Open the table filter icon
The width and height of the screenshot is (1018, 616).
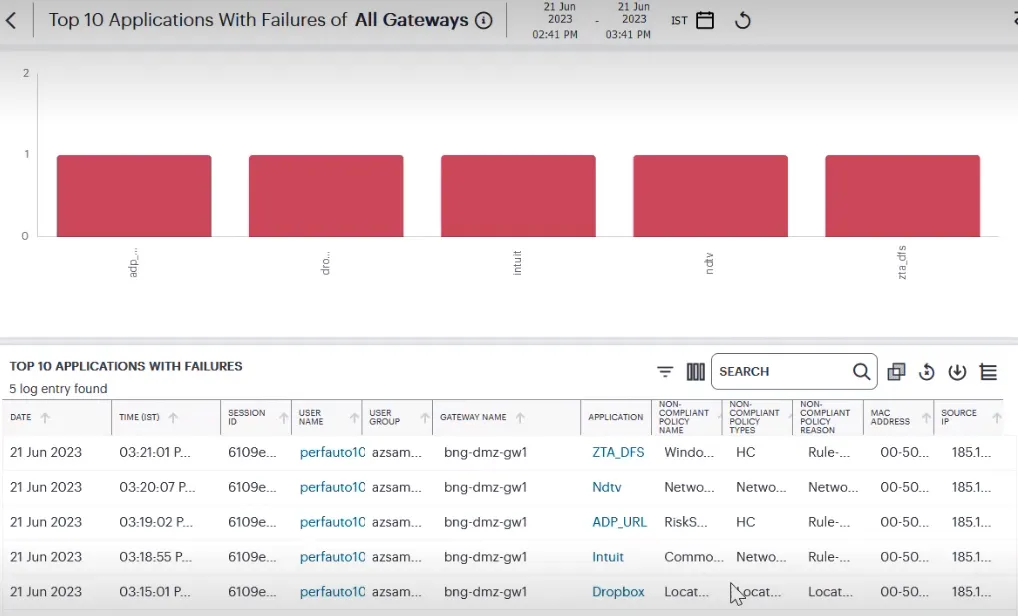pyautogui.click(x=665, y=371)
